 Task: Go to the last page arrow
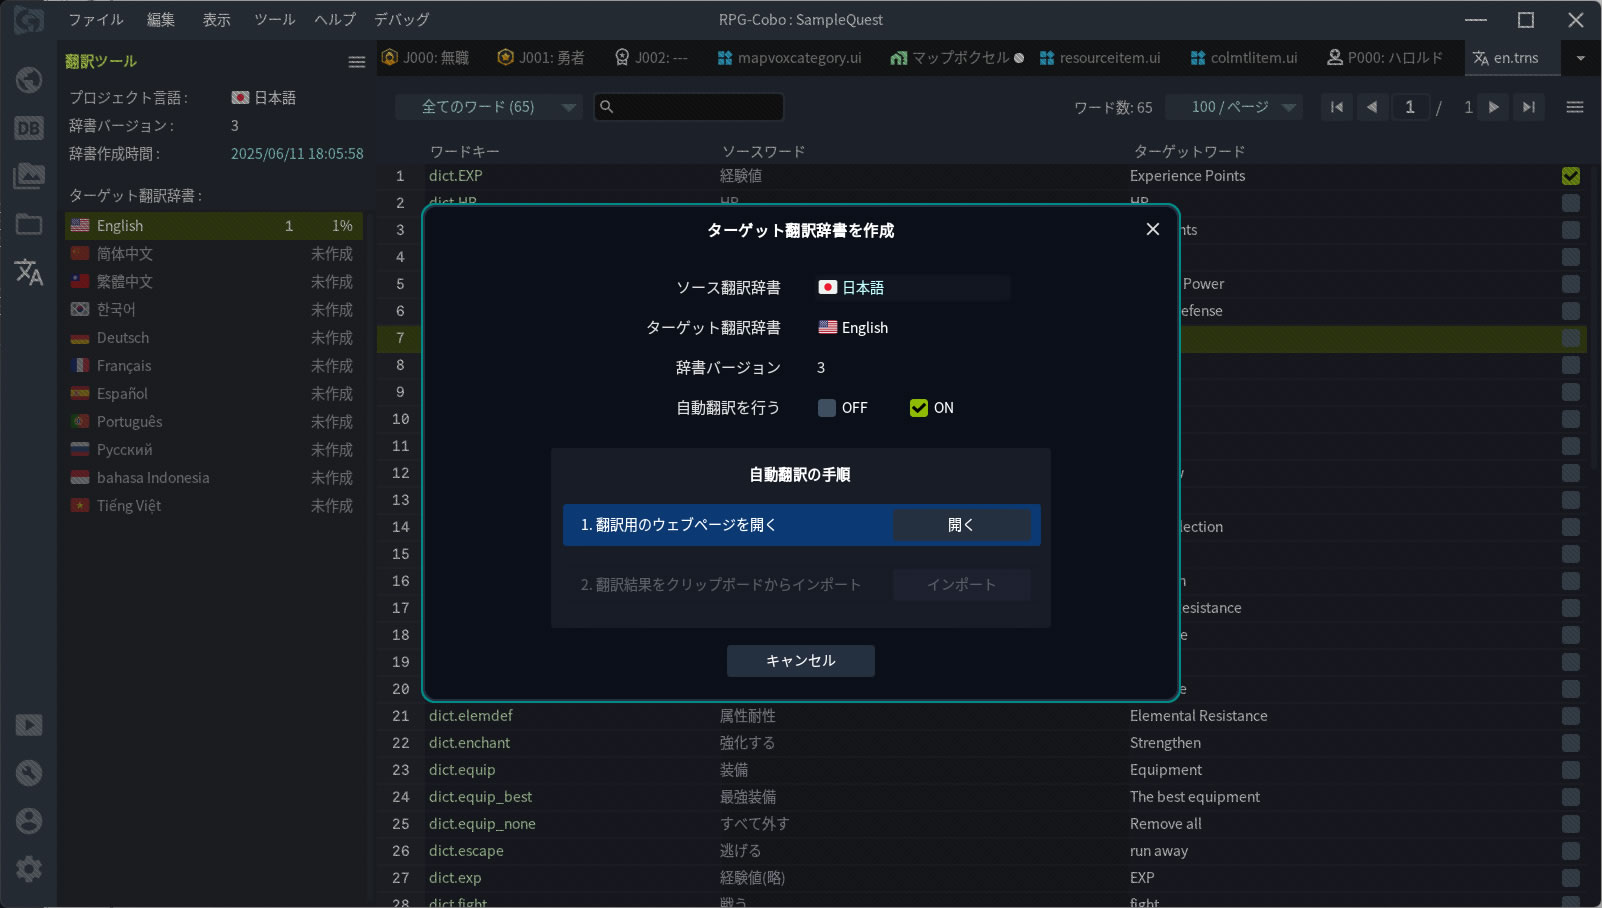click(x=1528, y=107)
